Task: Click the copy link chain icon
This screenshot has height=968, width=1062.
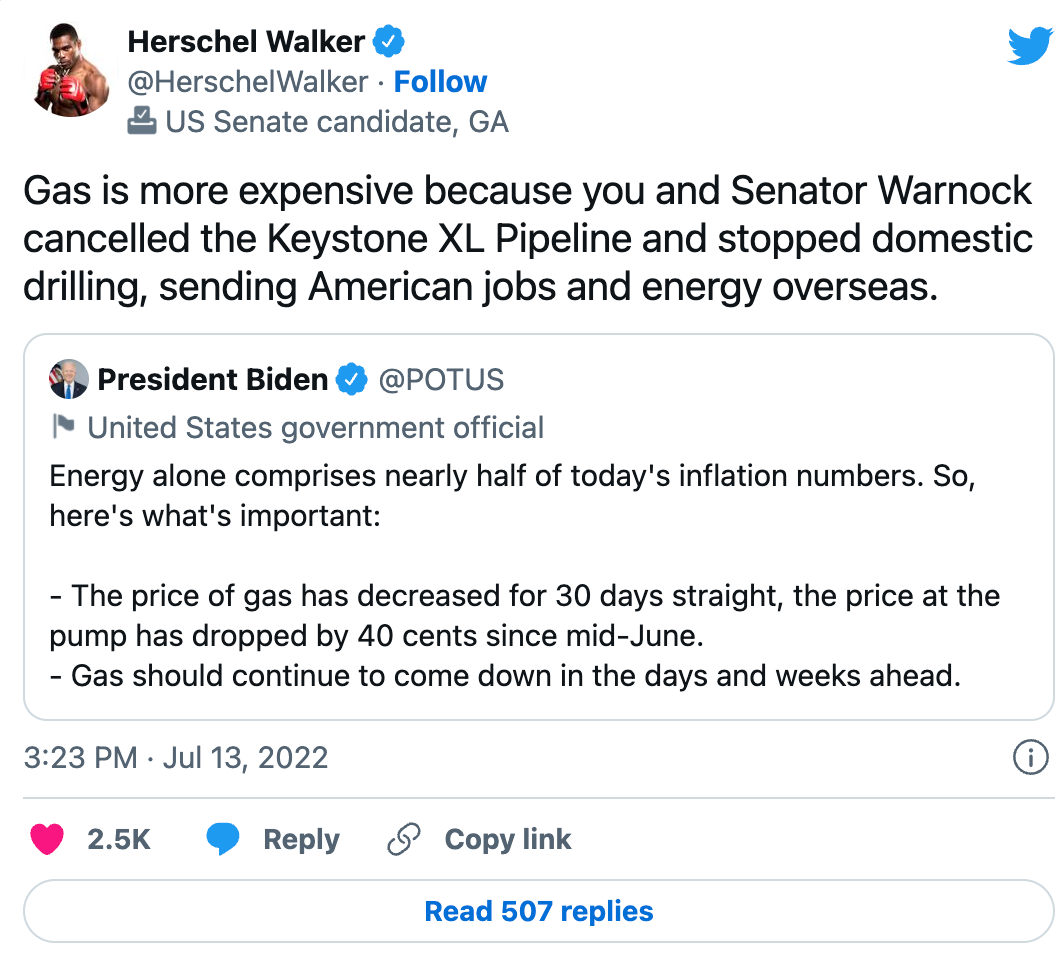Action: click(403, 839)
